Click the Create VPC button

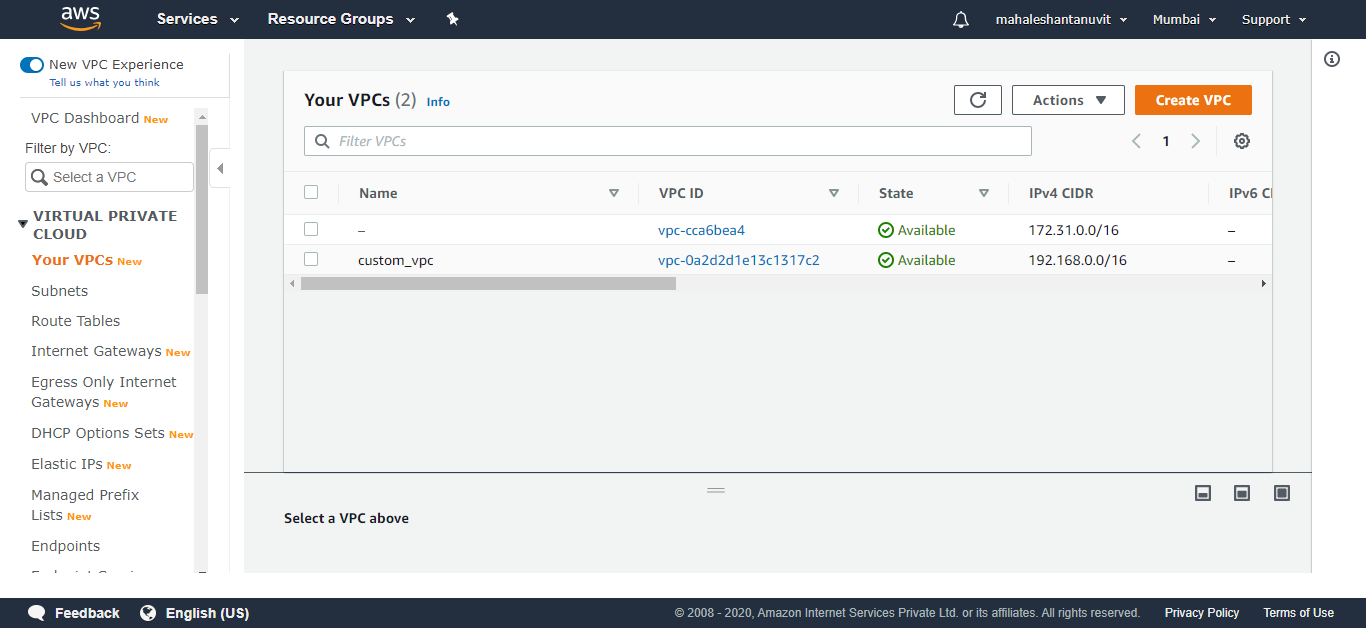click(x=1193, y=100)
